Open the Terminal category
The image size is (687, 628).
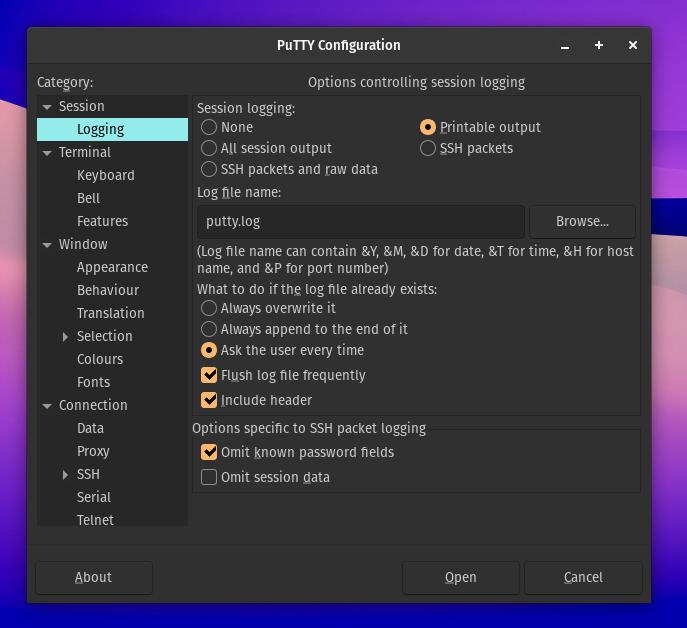[x=85, y=152]
